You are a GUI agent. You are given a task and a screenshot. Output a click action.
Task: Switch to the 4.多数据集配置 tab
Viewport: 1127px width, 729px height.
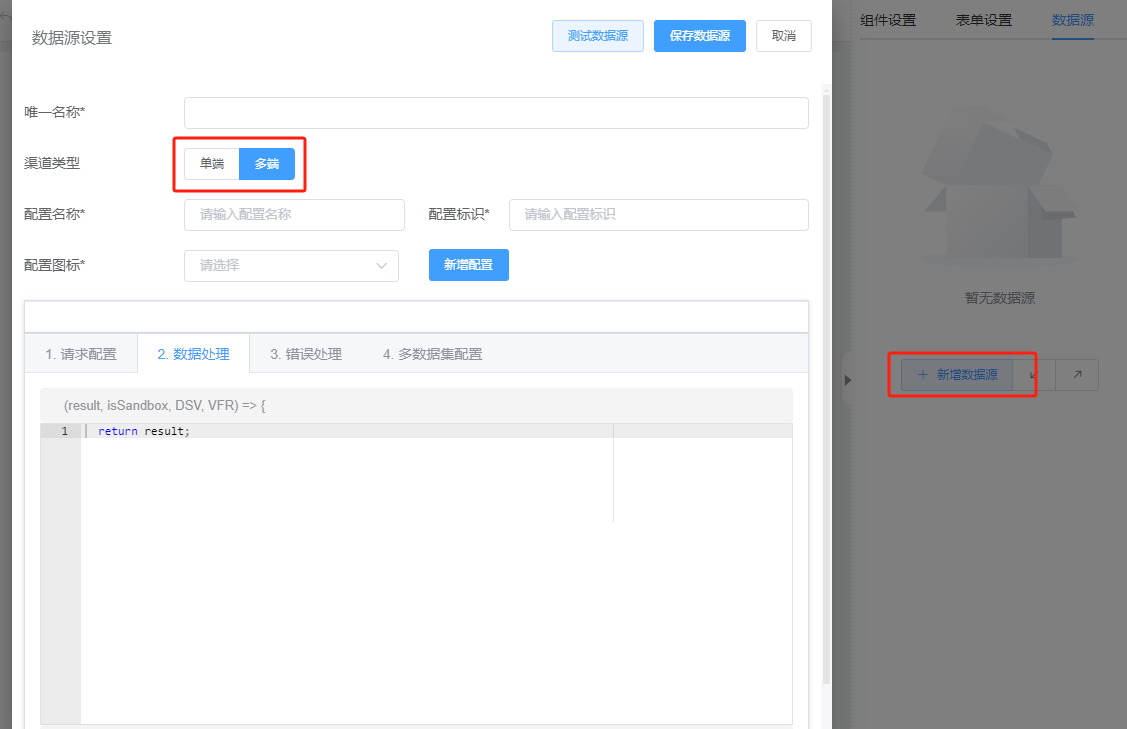432,353
